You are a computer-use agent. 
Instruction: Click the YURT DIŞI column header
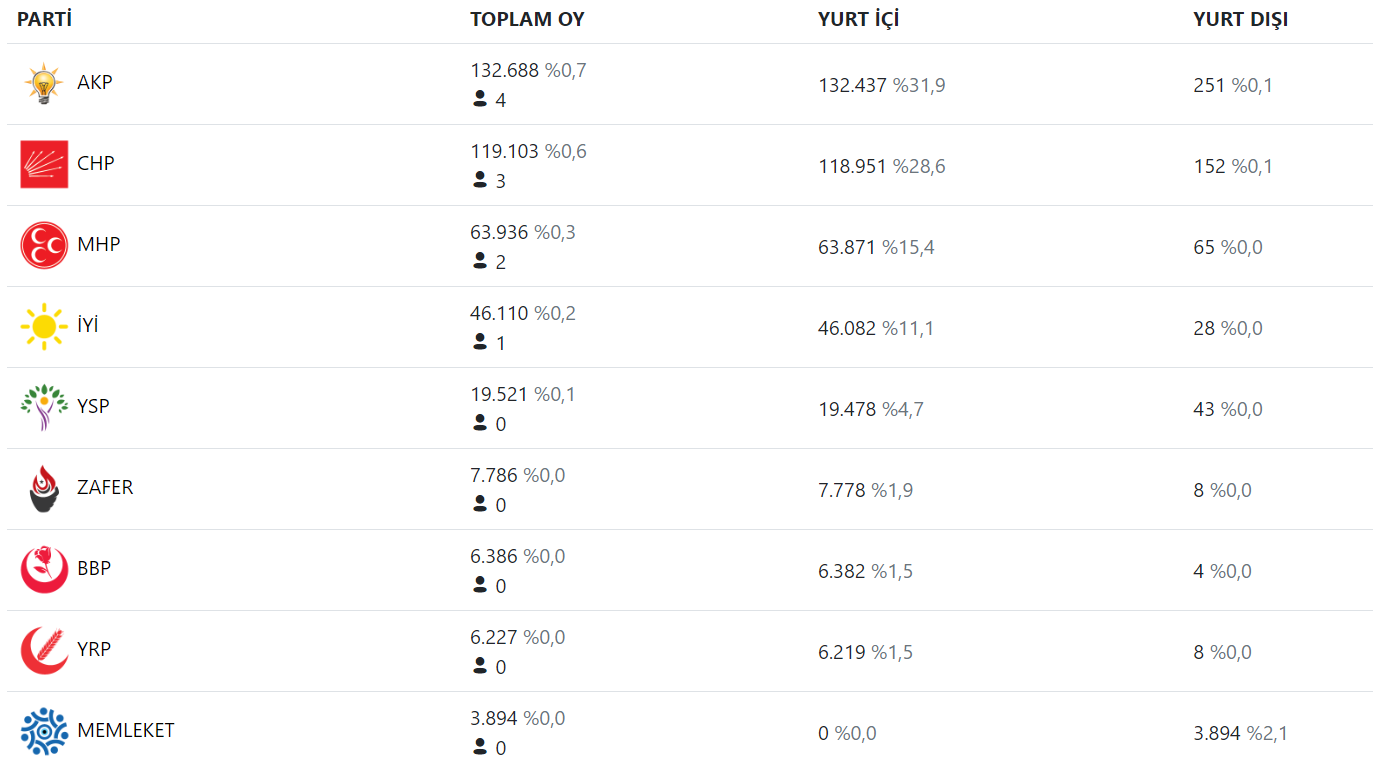tap(1240, 19)
